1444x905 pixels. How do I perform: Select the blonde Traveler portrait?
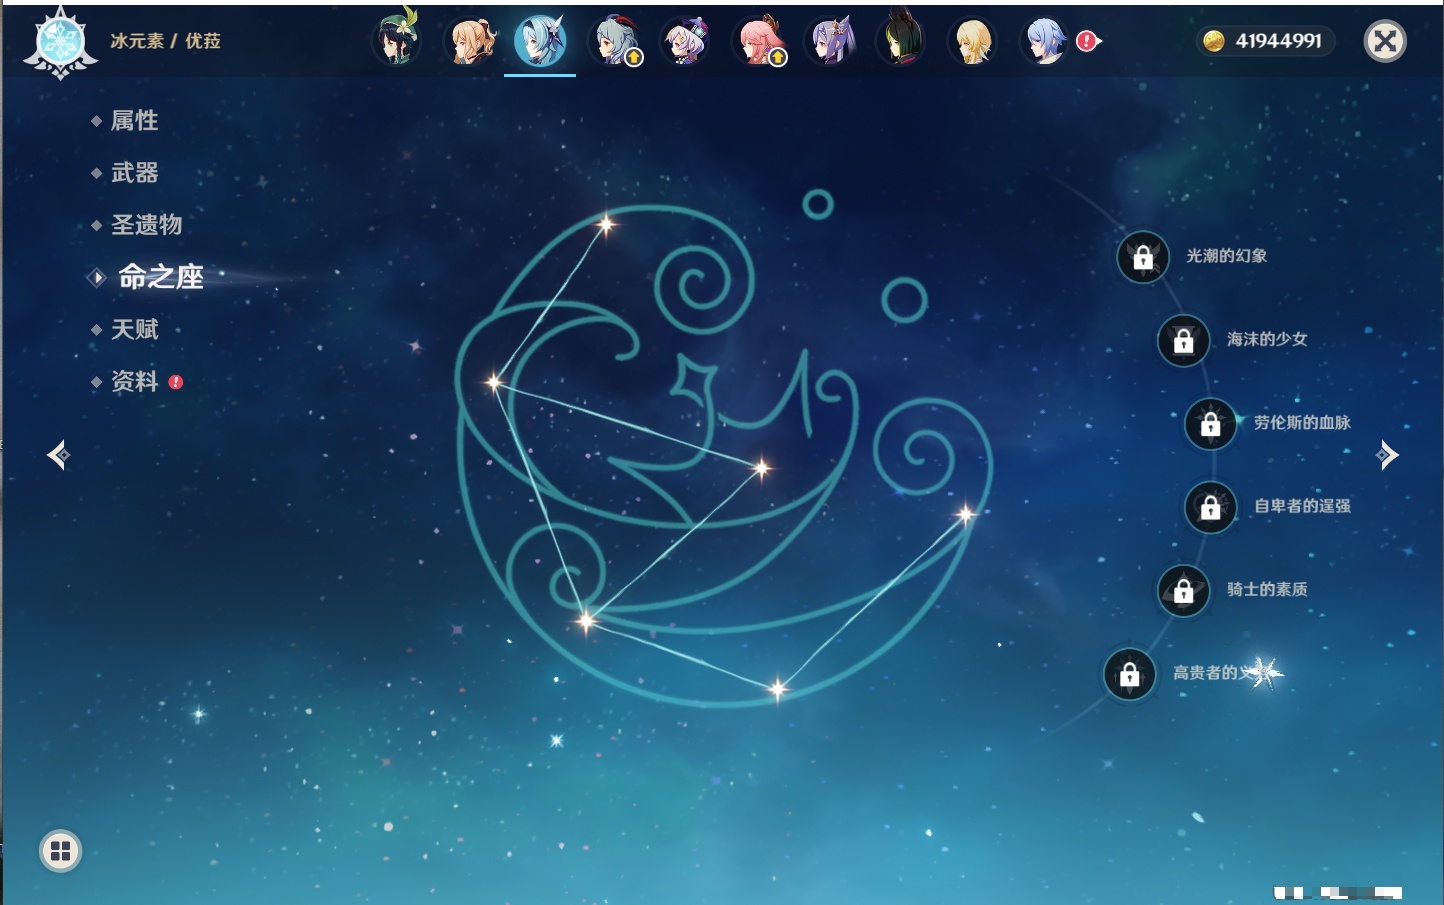972,41
